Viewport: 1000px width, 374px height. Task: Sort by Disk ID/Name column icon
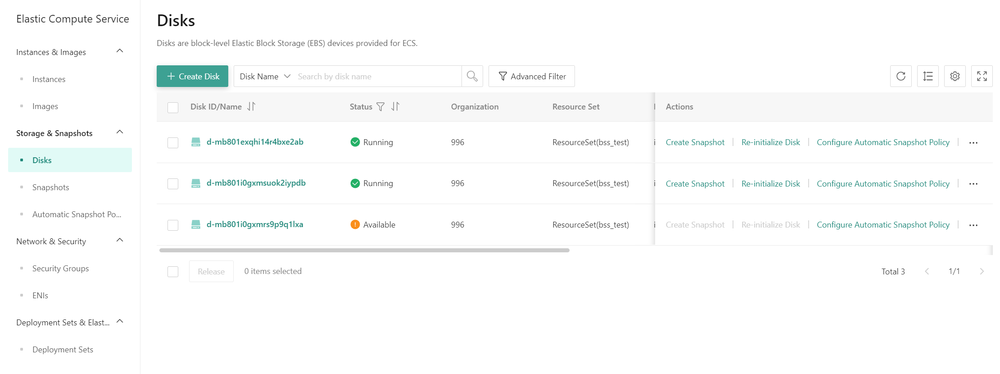coord(251,107)
